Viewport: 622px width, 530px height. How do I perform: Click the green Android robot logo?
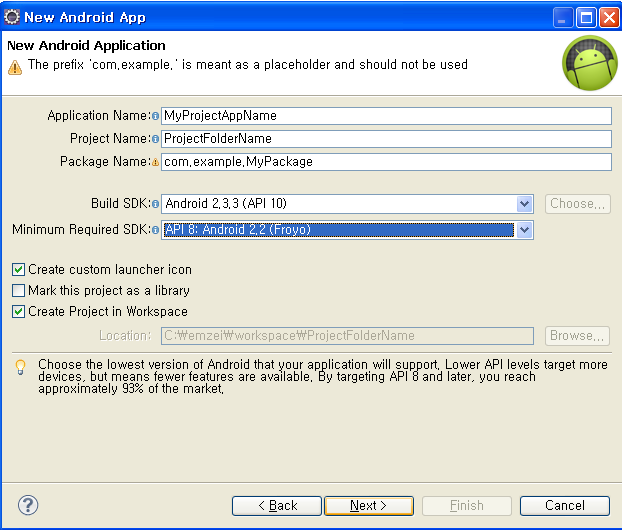(x=589, y=63)
